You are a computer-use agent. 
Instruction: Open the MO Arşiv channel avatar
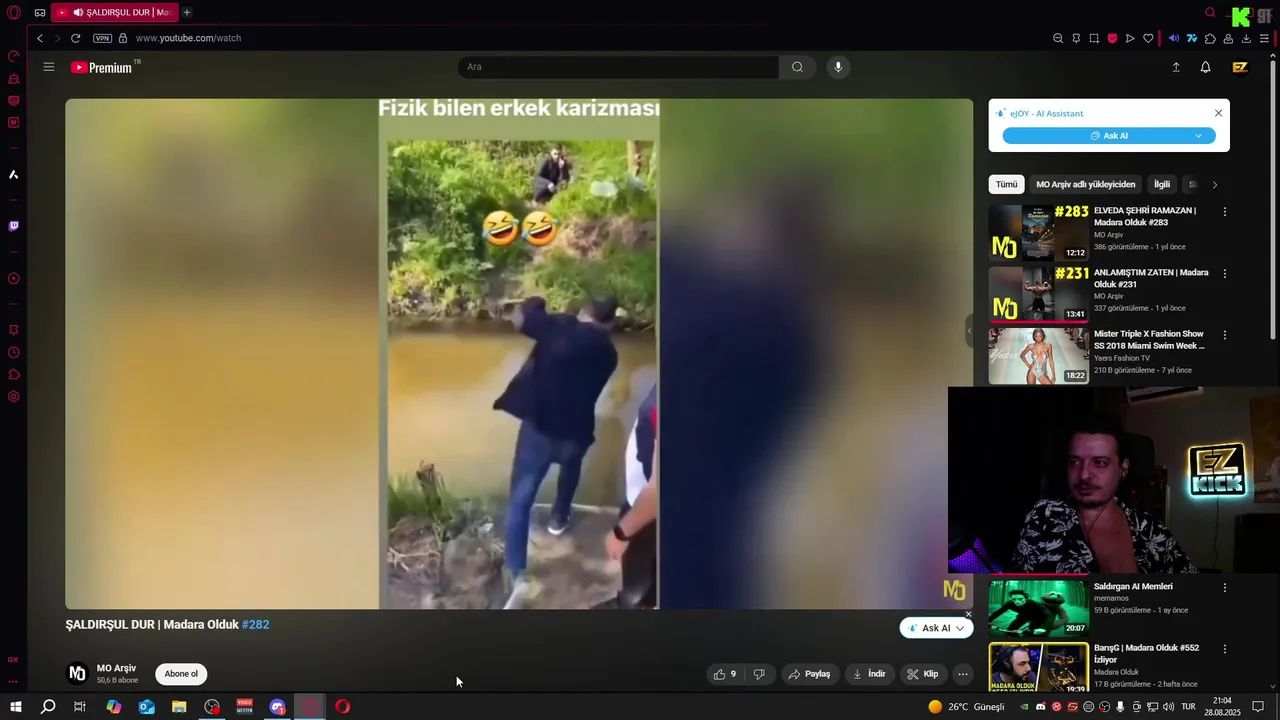(77, 674)
